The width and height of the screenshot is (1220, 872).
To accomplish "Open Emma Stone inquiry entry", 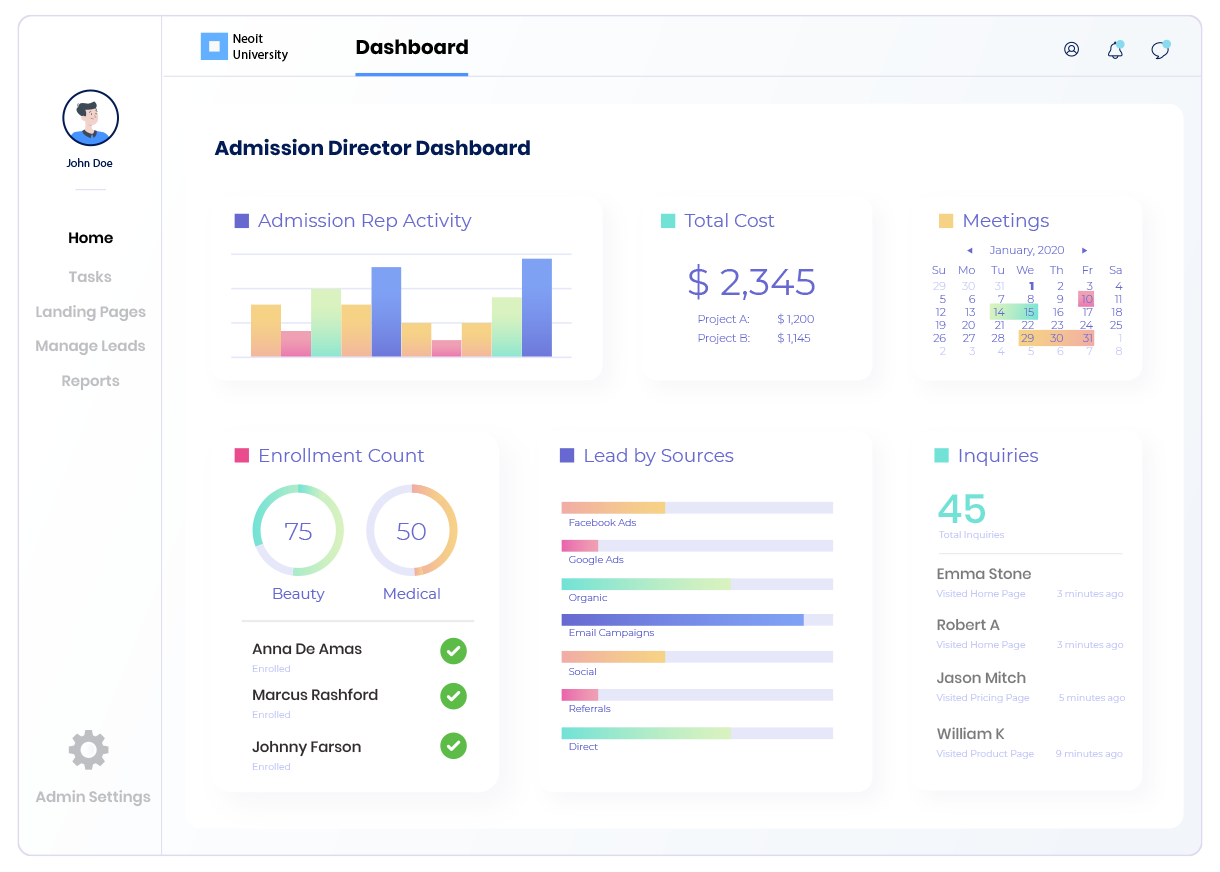I will coord(984,574).
